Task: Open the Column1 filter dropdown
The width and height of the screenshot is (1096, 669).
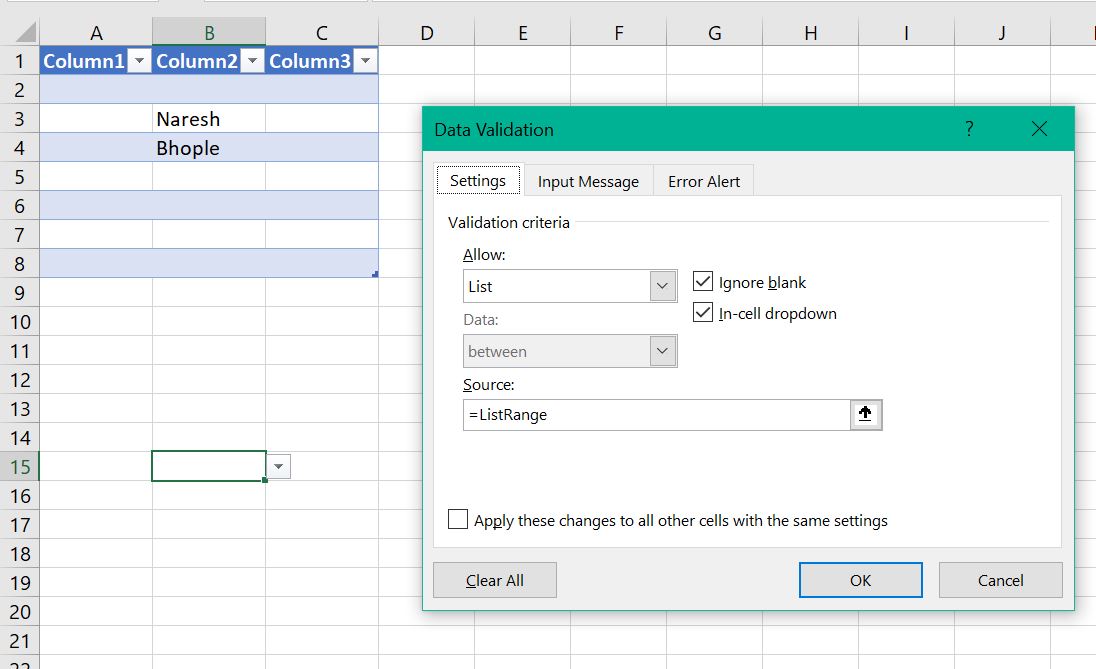Action: [x=139, y=61]
